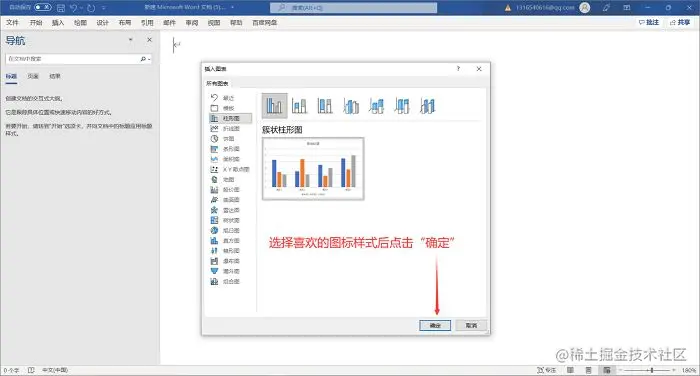Open the navigation pane options dropdown arrow

tap(130, 40)
